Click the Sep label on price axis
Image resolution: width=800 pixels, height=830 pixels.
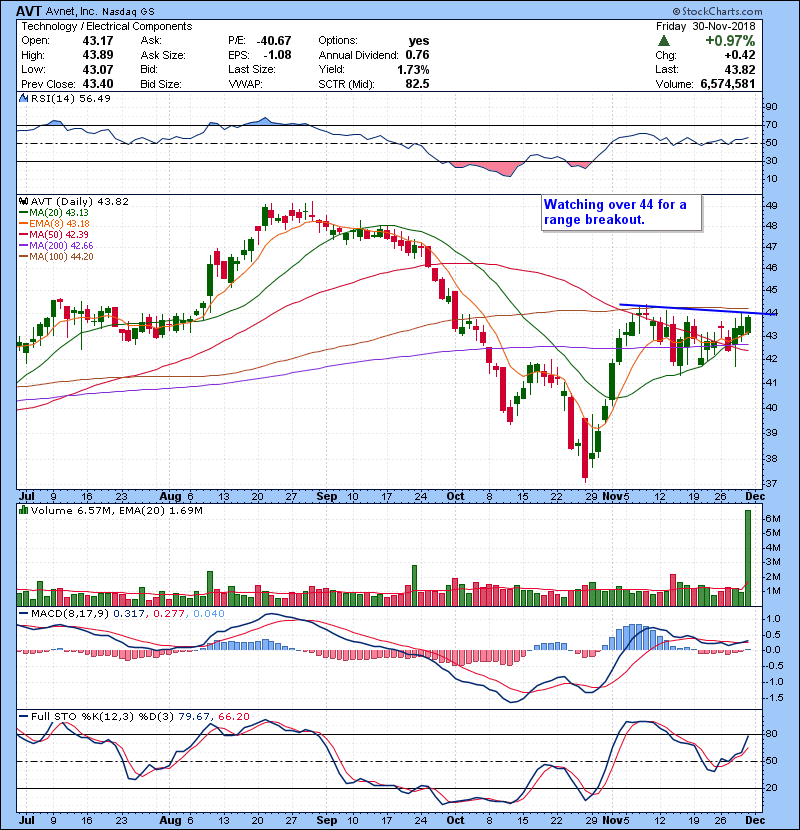point(326,497)
